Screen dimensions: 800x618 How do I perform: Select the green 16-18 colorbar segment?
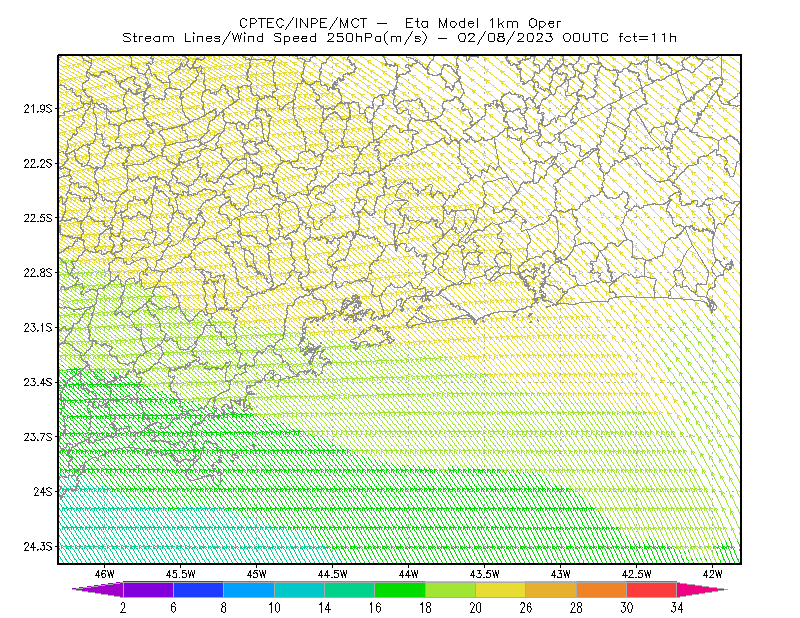(400, 589)
